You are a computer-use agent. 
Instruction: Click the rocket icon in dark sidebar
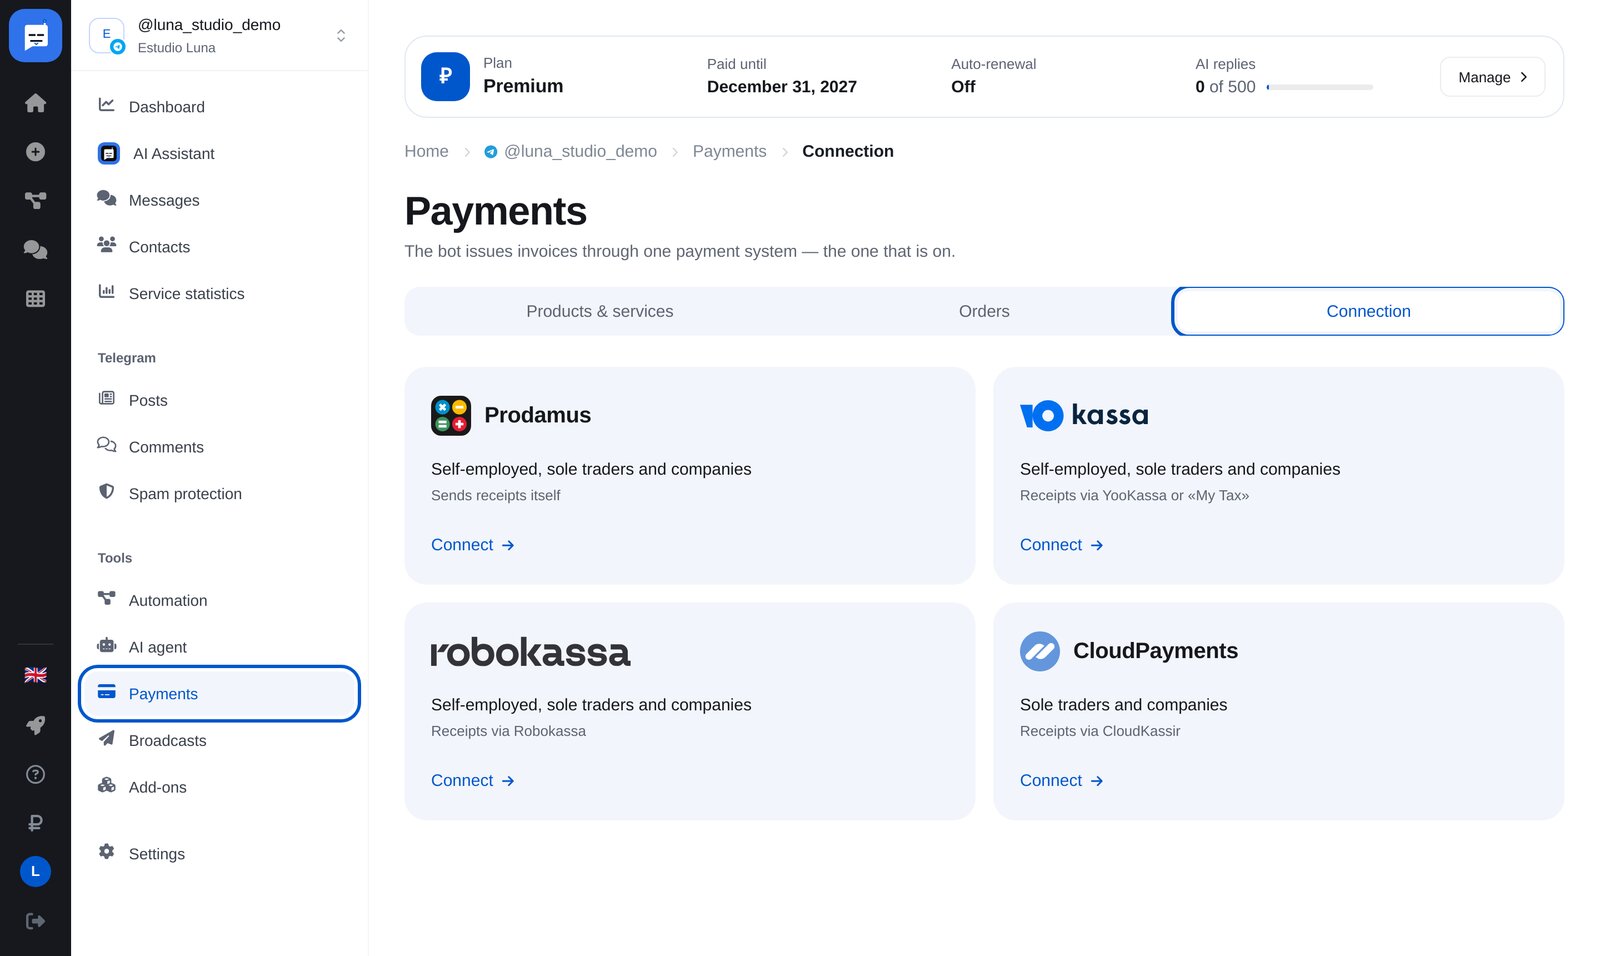pos(35,725)
